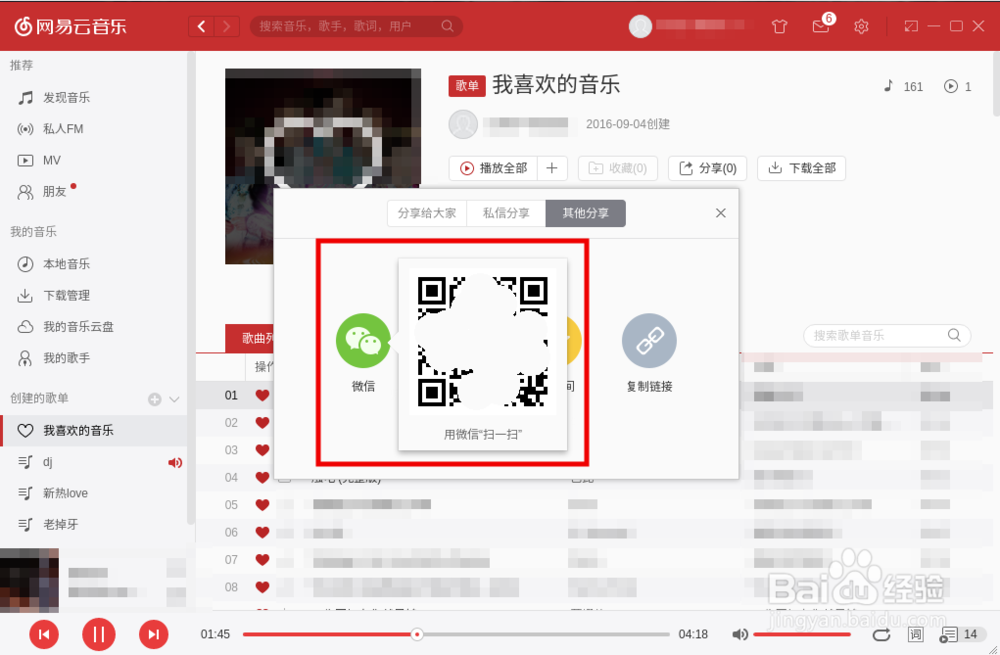The width and height of the screenshot is (1000, 655).
Task: Click the 复制链接 copy link icon
Action: 649,340
